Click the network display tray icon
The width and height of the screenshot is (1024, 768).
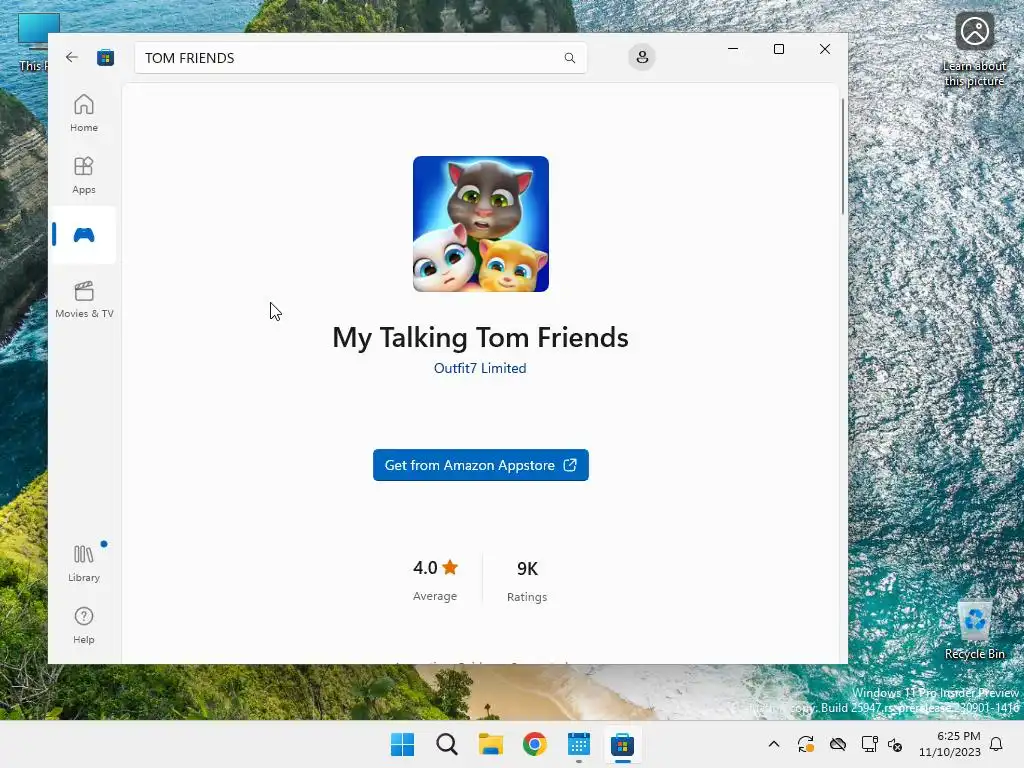click(x=869, y=744)
